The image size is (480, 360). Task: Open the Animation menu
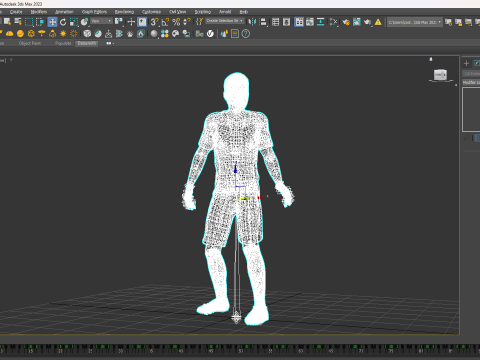(64, 12)
